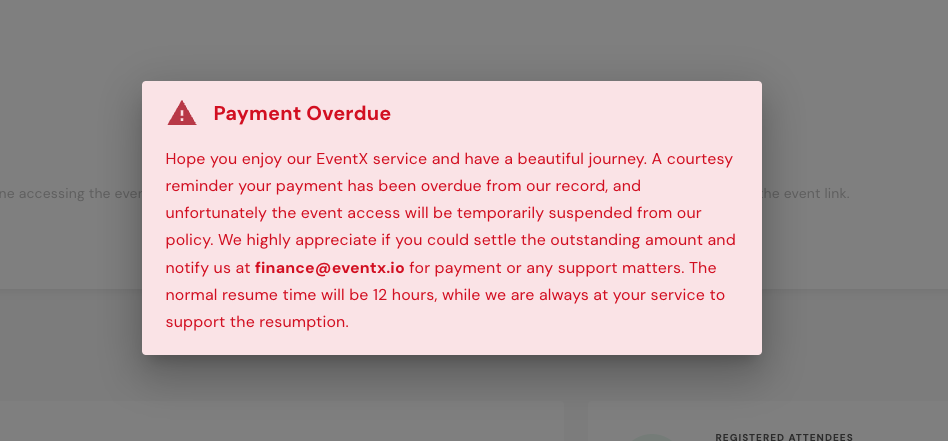Image resolution: width=948 pixels, height=441 pixels.
Task: Open the finance@eventx.io email link
Action: click(330, 267)
